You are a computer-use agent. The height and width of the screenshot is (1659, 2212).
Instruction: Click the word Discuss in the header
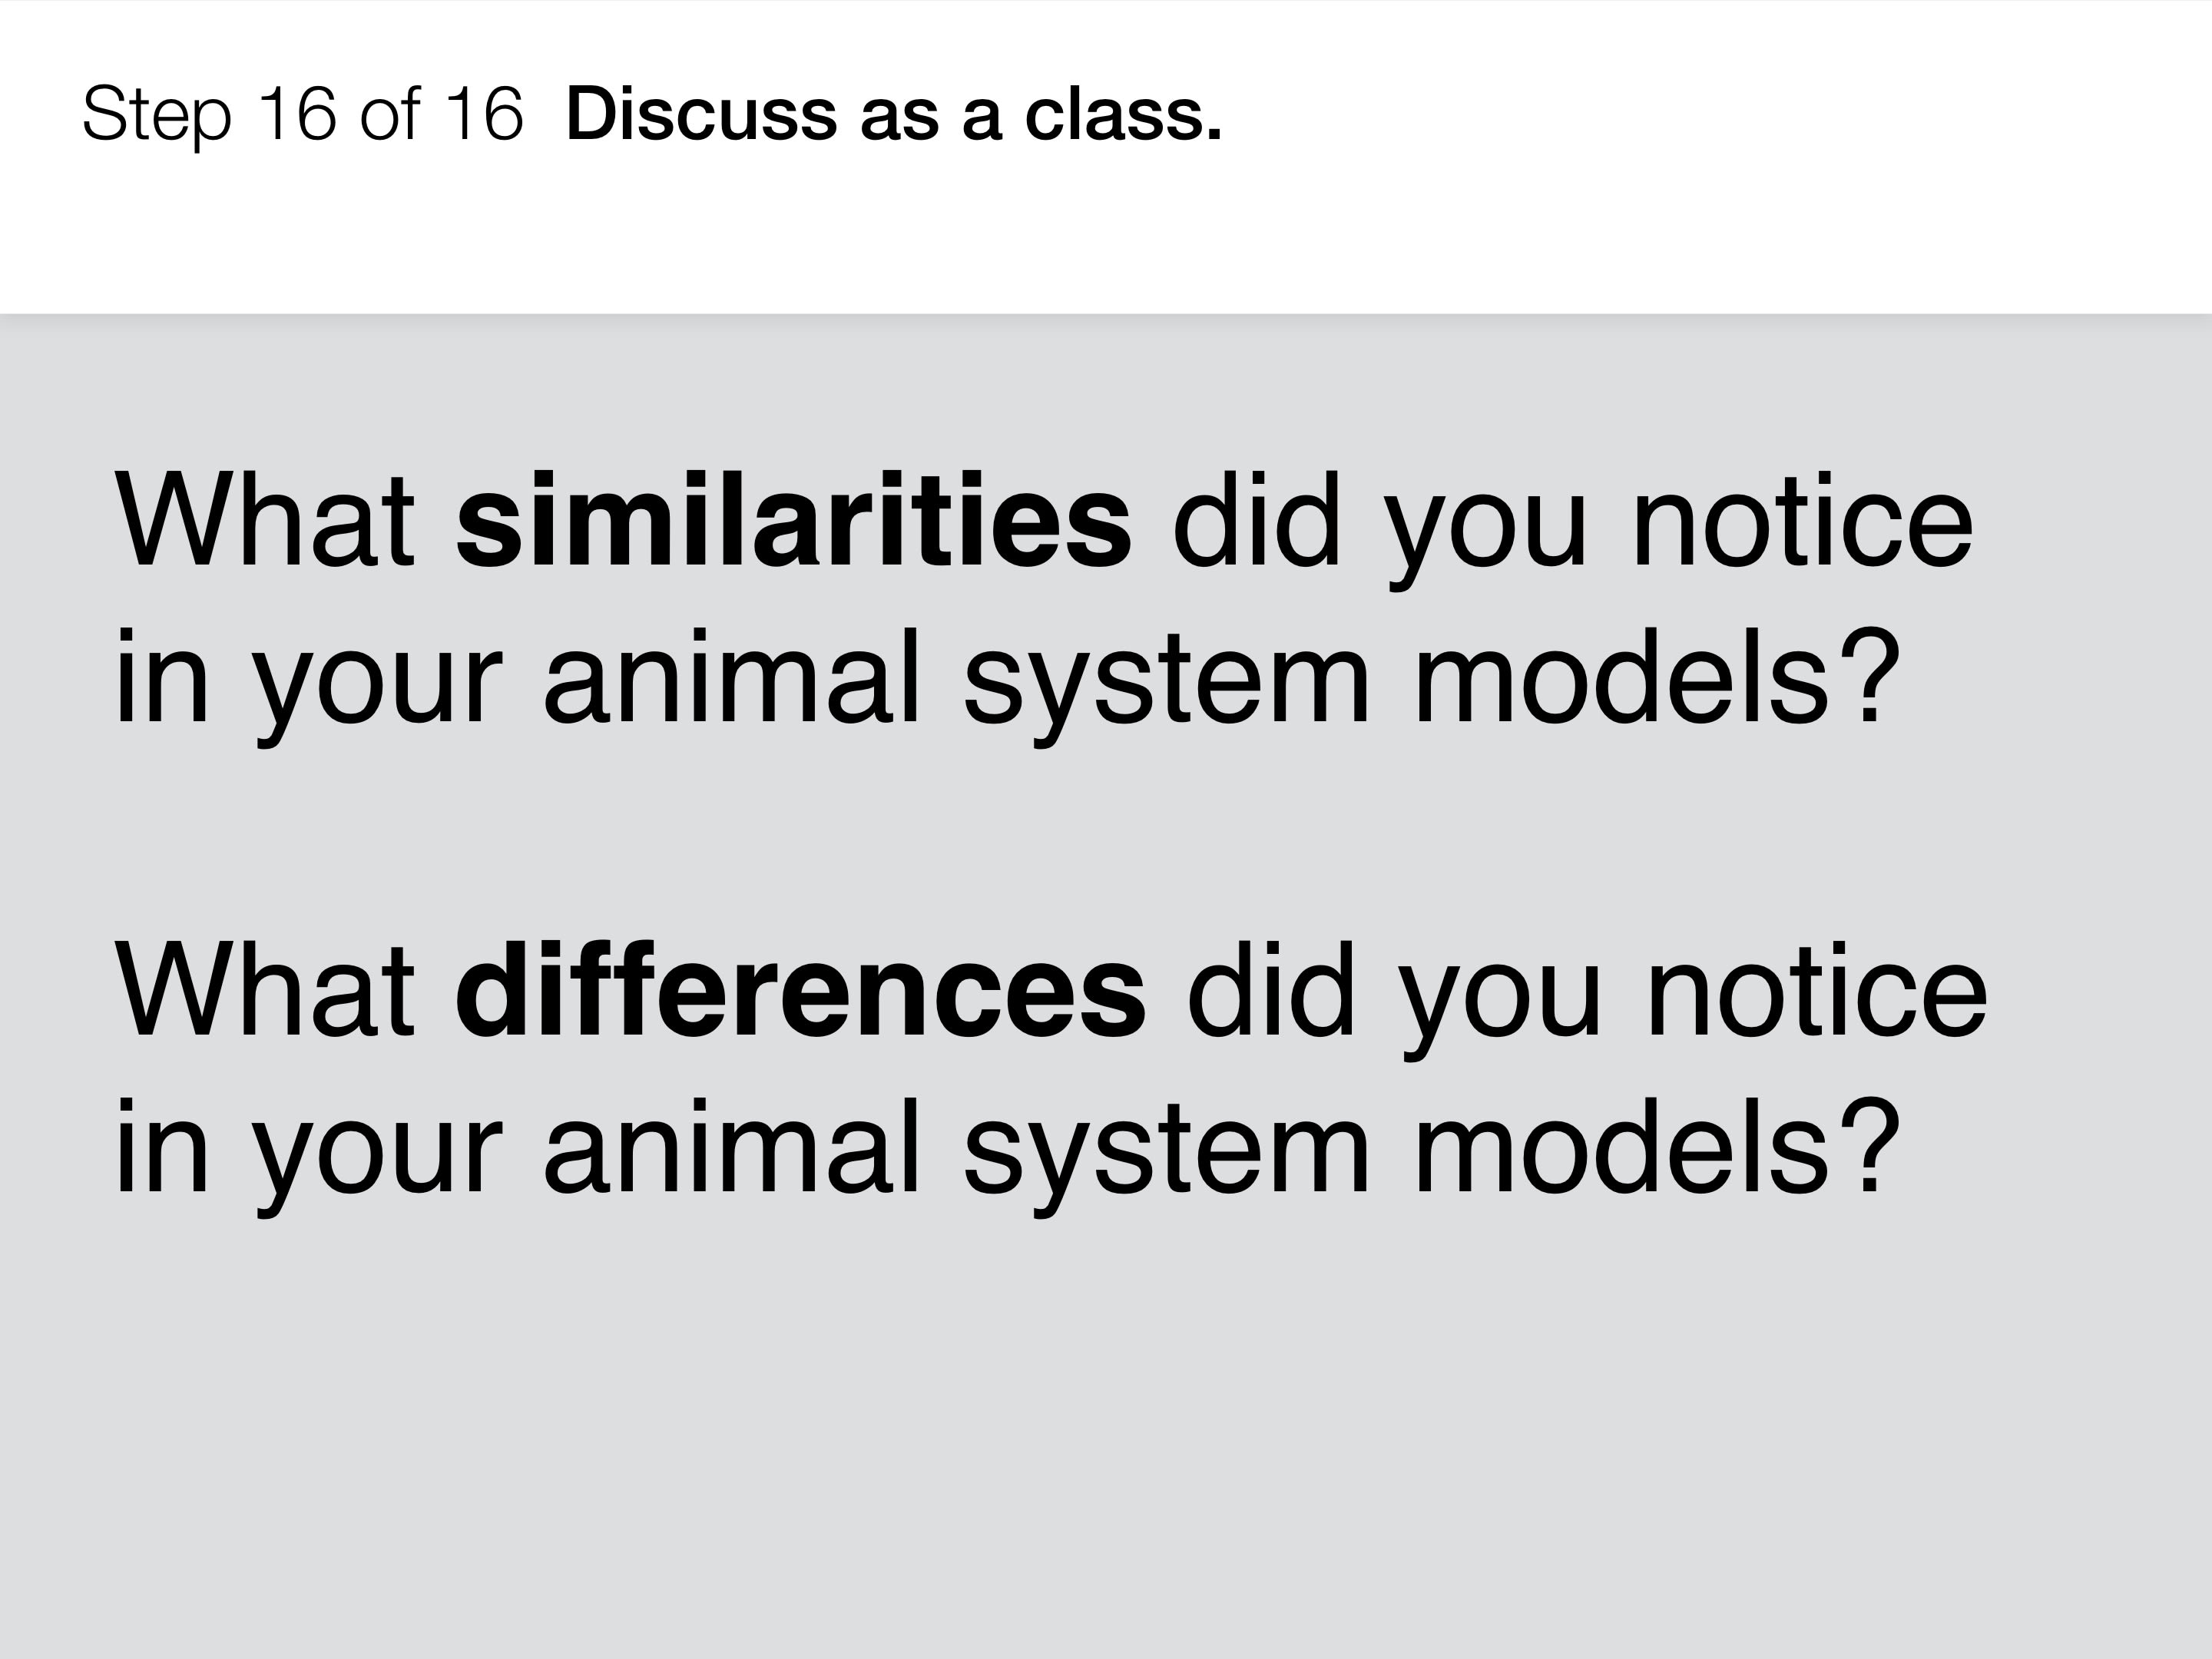(701, 114)
